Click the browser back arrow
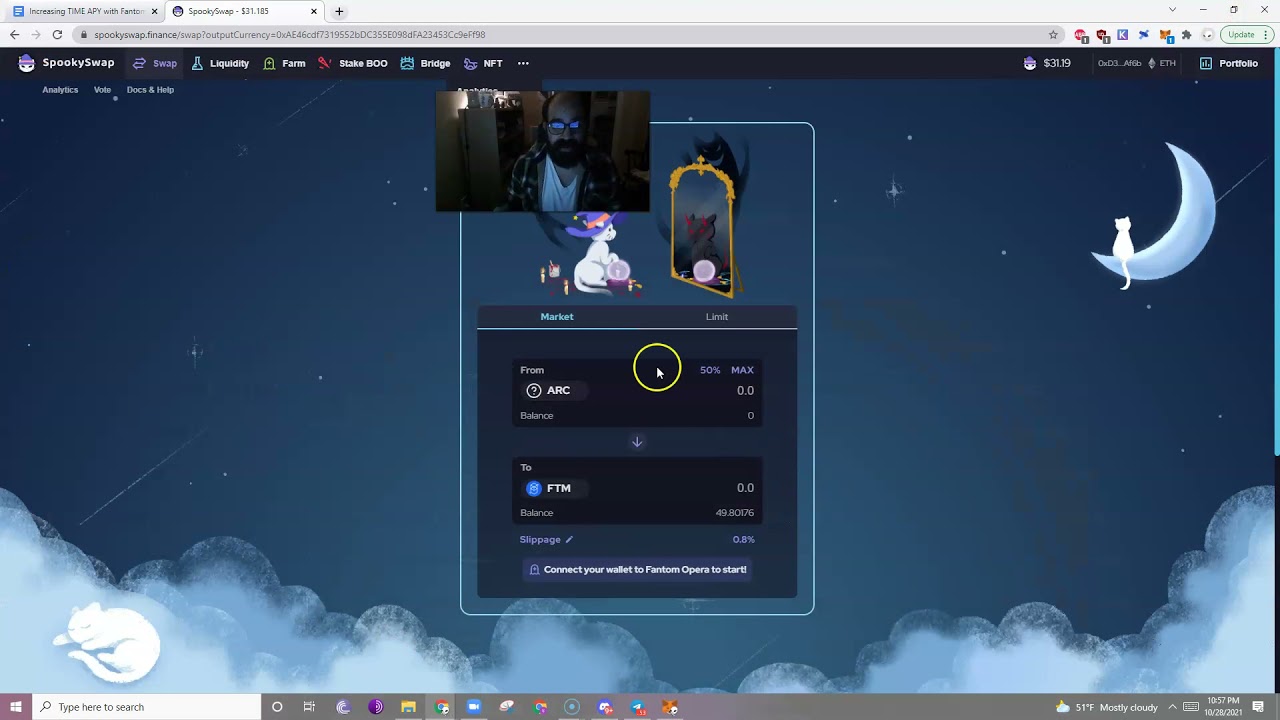1280x720 pixels. click(14, 35)
